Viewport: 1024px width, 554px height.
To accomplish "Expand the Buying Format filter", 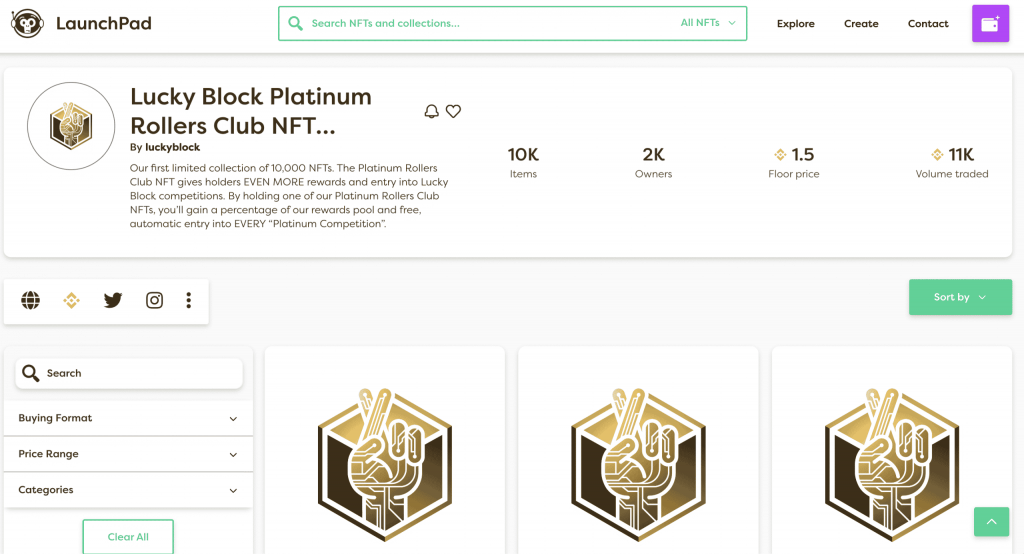I will [x=128, y=418].
